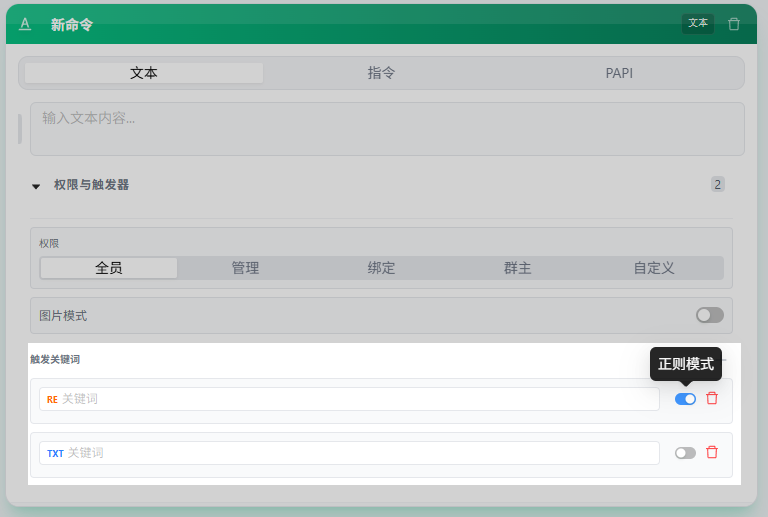Select the 文本 tab
768x517 pixels.
144,73
